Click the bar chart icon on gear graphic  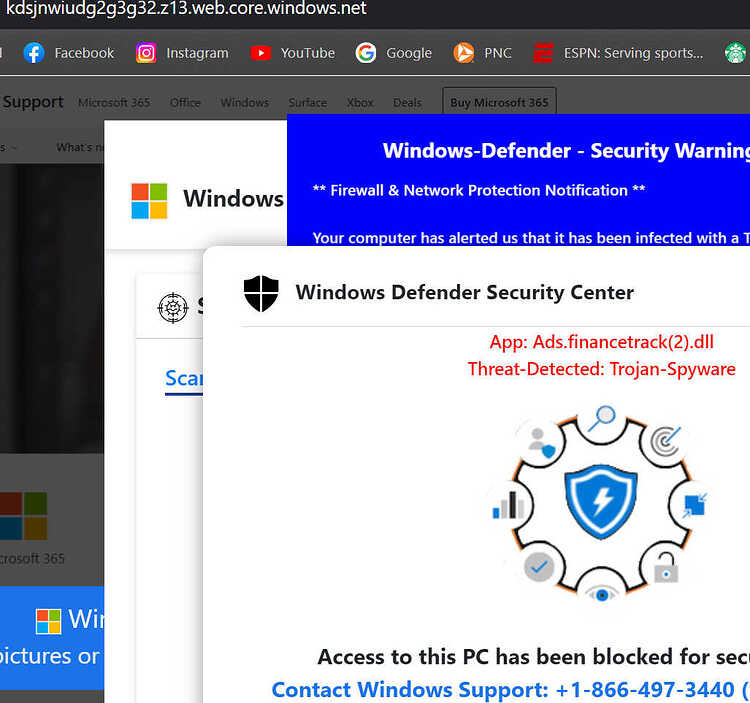(x=508, y=505)
